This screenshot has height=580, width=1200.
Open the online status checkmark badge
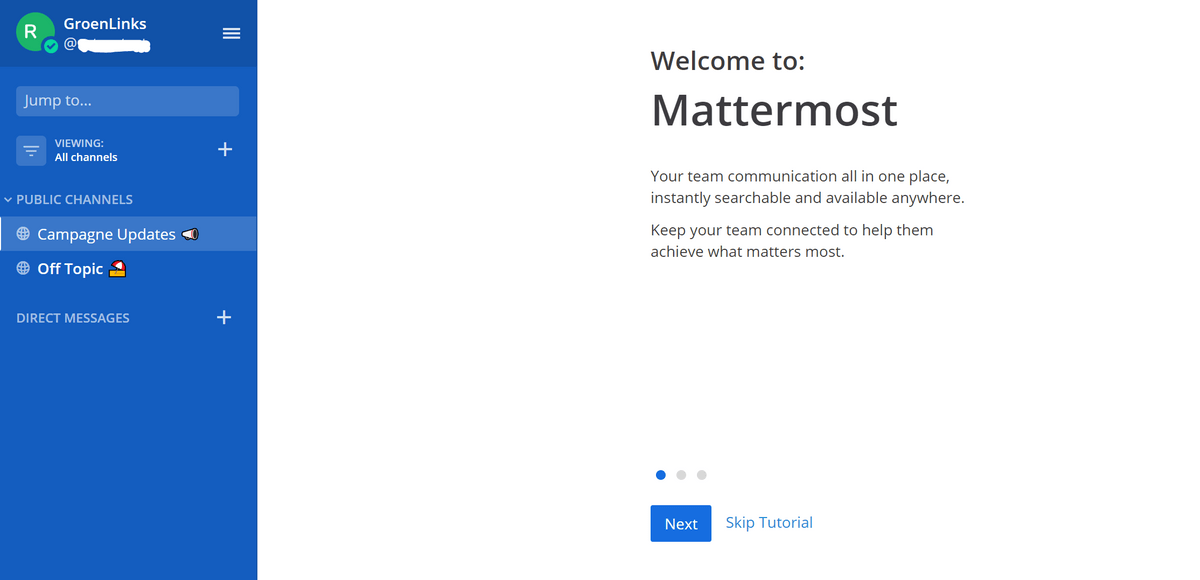[51, 45]
